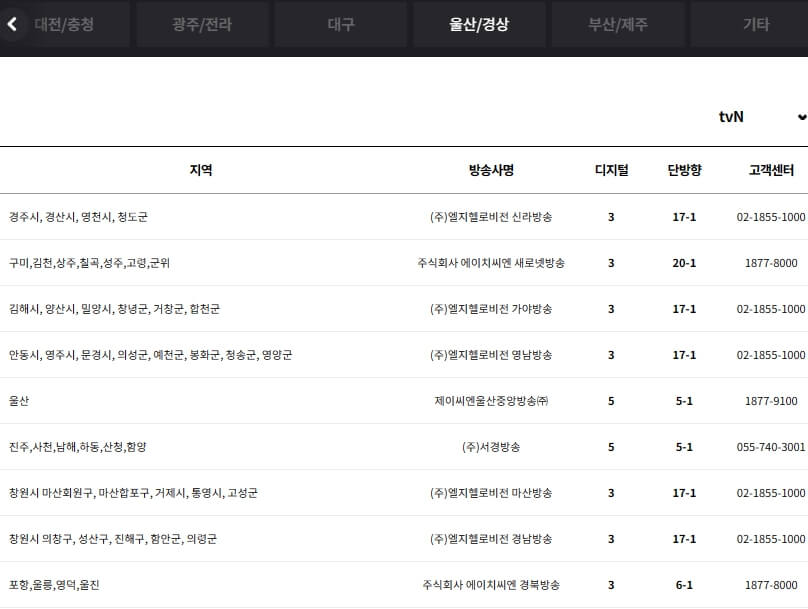The height and width of the screenshot is (609, 808).
Task: Click the 6-1 channel value
Action: 684,585
